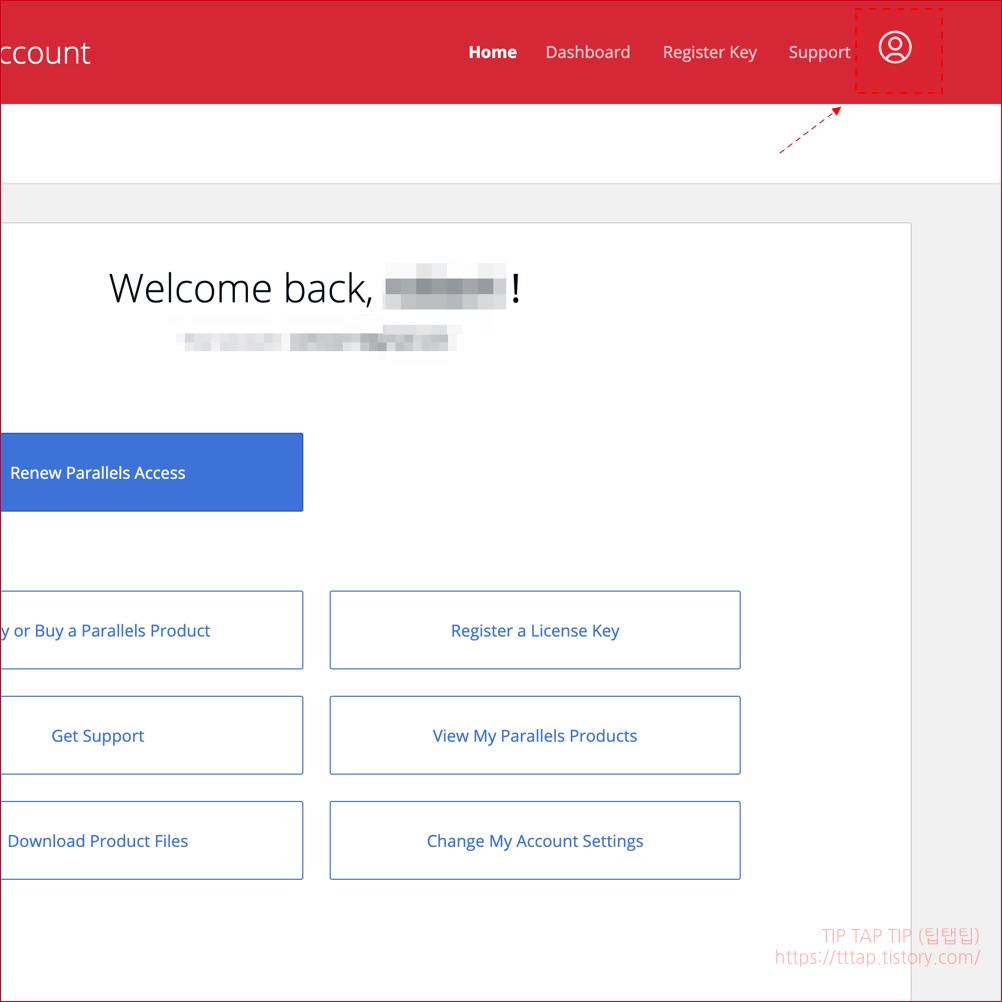
Task: Open the Dashboard nav item
Action: [588, 52]
